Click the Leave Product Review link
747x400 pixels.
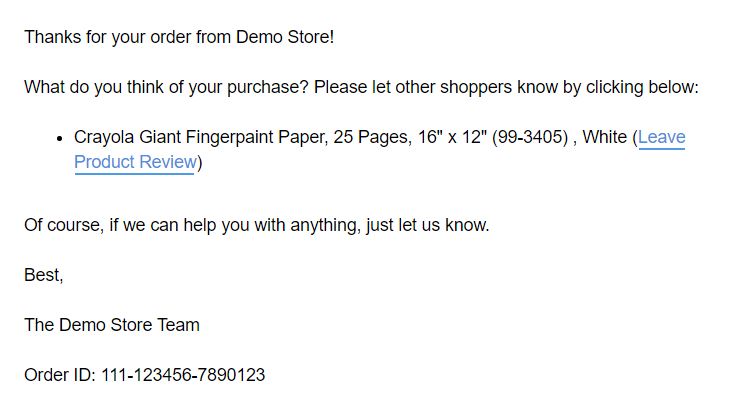click(135, 163)
